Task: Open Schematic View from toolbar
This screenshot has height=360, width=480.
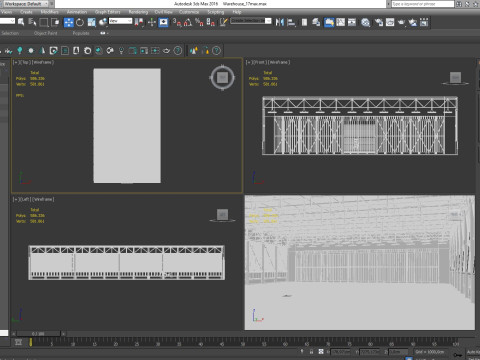Action: [352, 22]
